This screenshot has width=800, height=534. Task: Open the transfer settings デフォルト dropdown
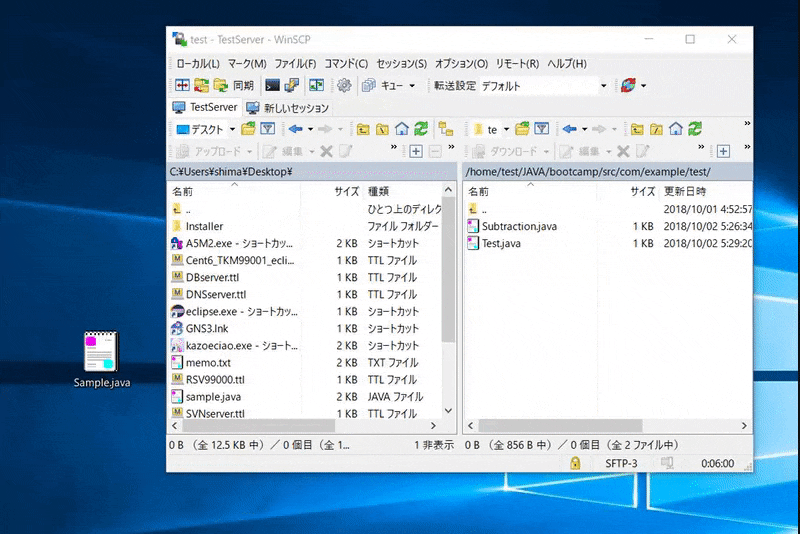(603, 86)
